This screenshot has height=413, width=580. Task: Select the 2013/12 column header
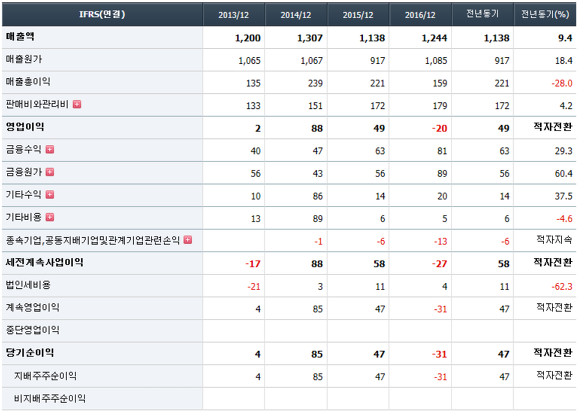[234, 14]
